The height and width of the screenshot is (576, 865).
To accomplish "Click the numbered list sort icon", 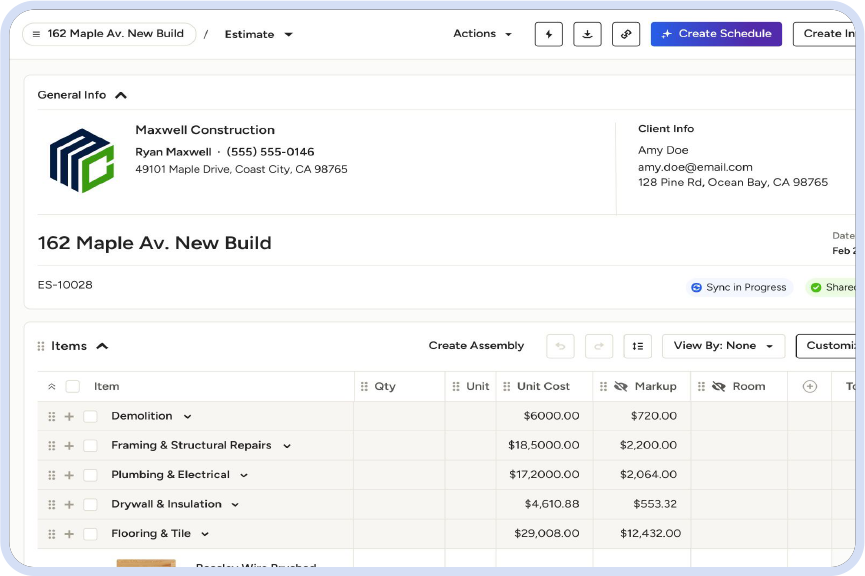I will coord(637,346).
